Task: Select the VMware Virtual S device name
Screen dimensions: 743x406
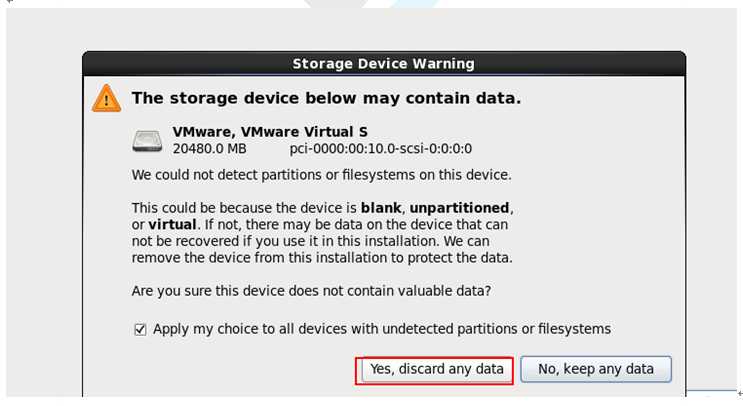Action: 270,131
